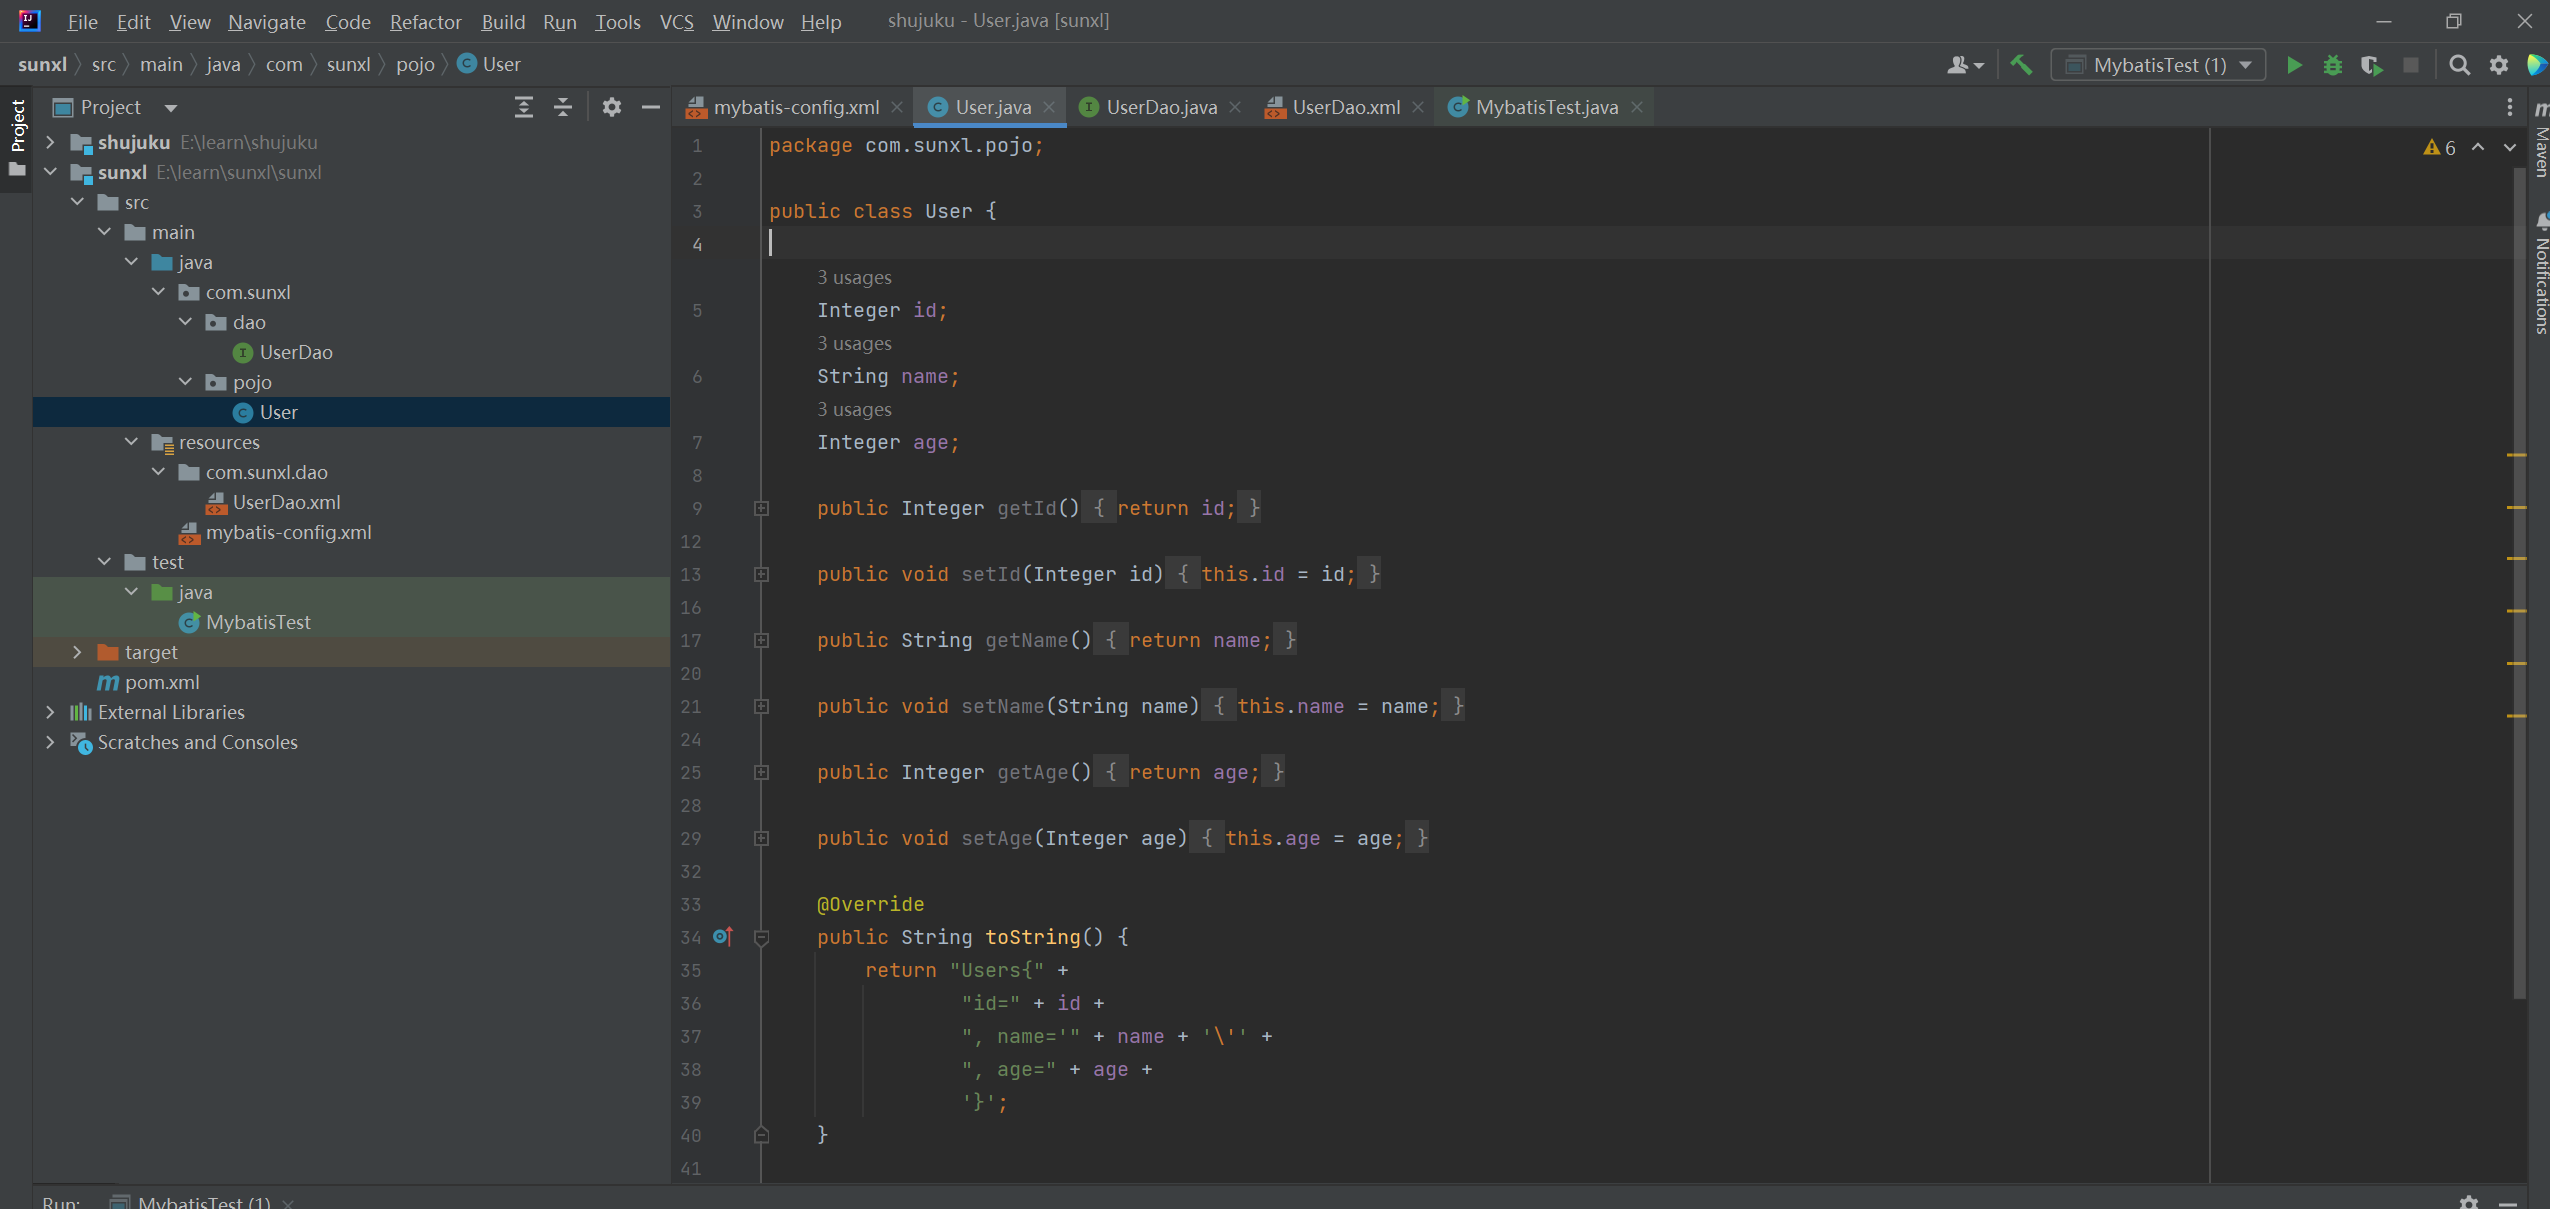2550x1209 pixels.
Task: Switch to the UserDao.xml editor tab
Action: pyautogui.click(x=1345, y=107)
